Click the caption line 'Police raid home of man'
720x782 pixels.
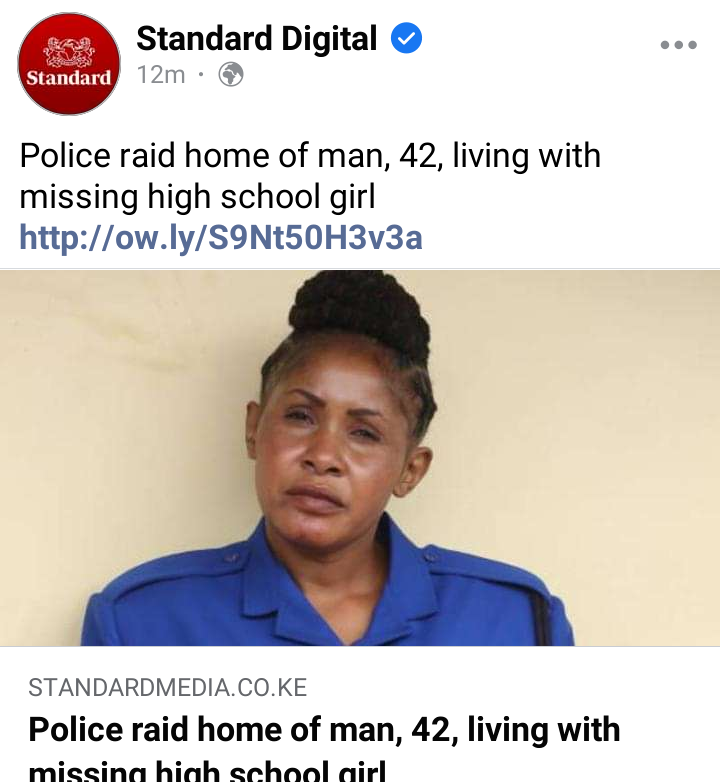204,156
